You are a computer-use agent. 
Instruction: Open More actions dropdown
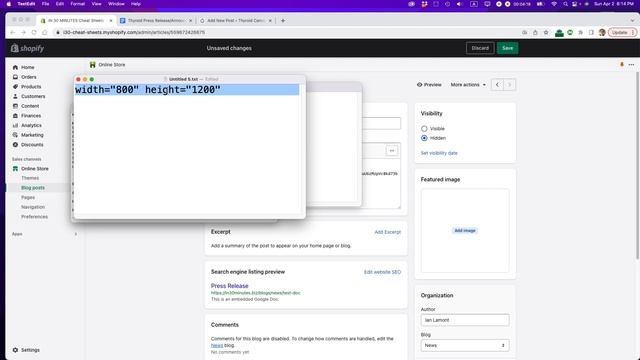468,85
